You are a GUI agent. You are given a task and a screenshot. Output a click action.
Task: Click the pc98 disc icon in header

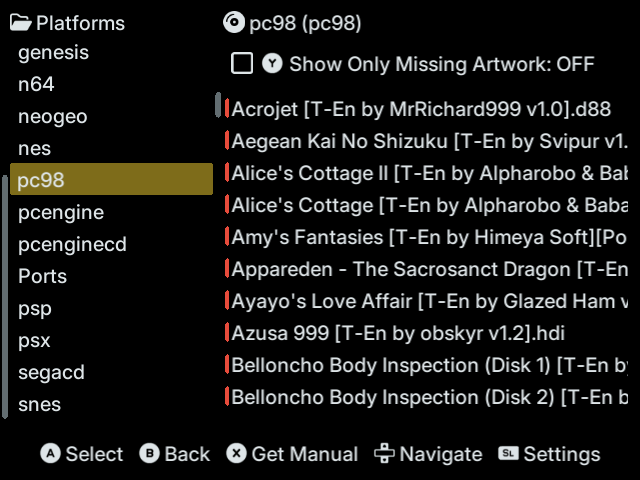click(234, 22)
